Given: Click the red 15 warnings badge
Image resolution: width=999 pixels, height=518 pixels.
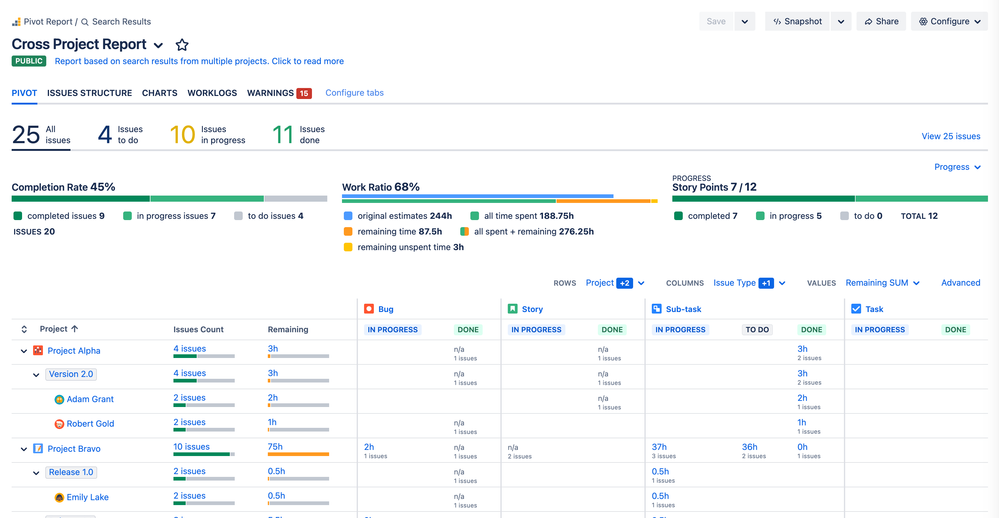Looking at the screenshot, I should (x=304, y=93).
